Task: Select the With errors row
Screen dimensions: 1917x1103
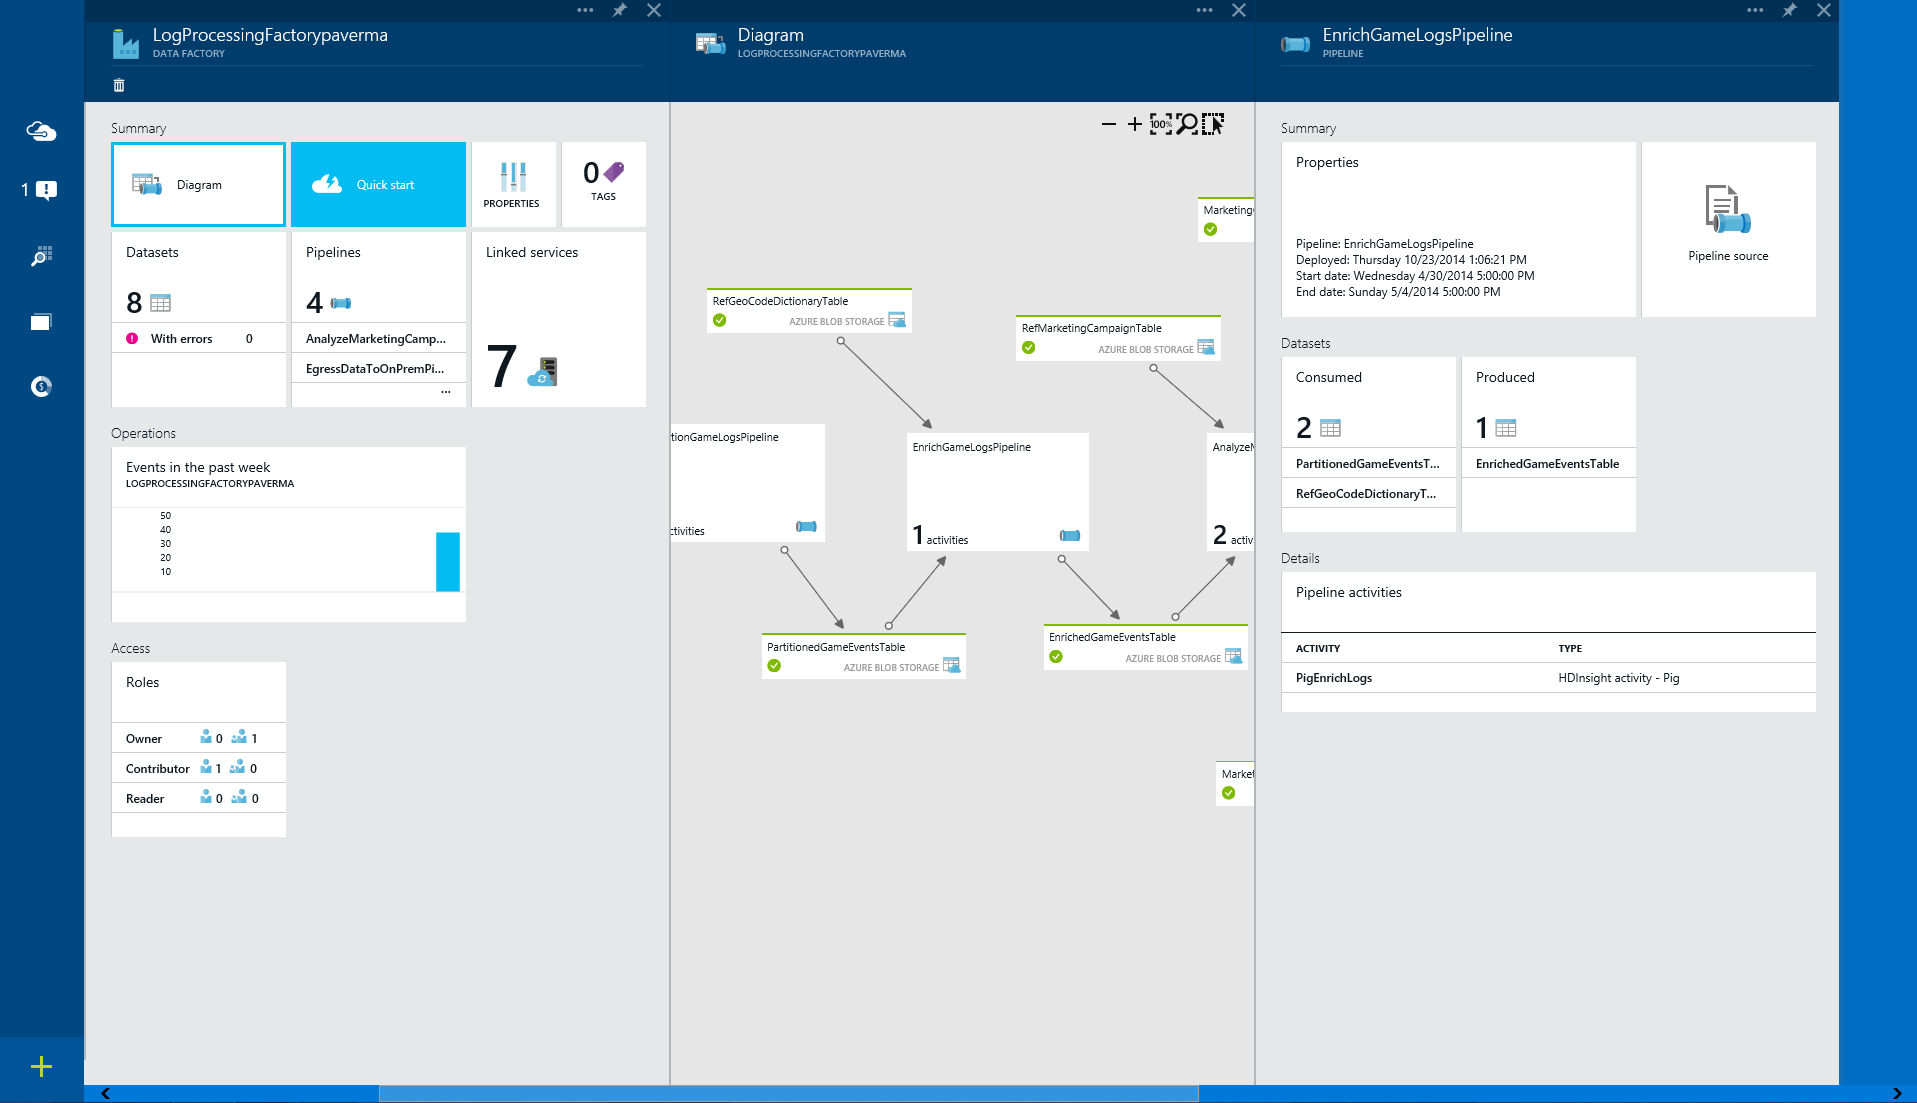Action: point(198,339)
